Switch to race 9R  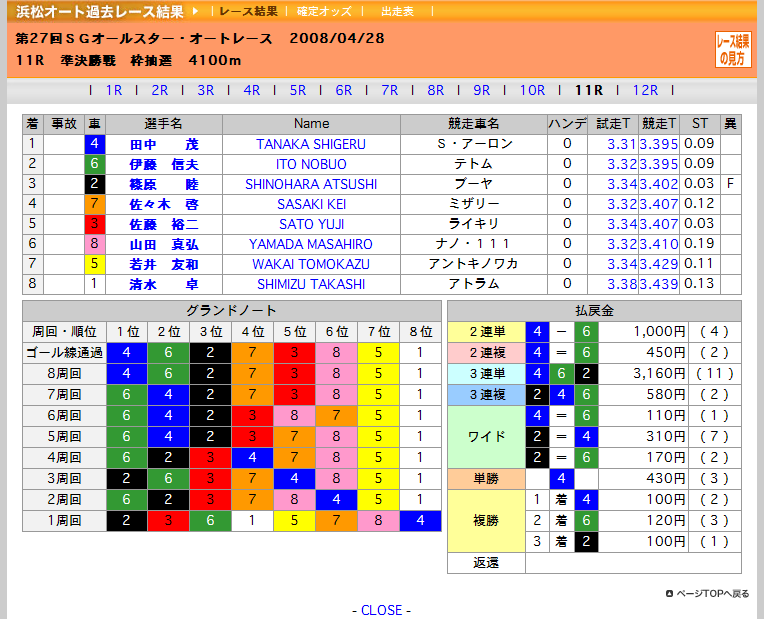click(481, 90)
